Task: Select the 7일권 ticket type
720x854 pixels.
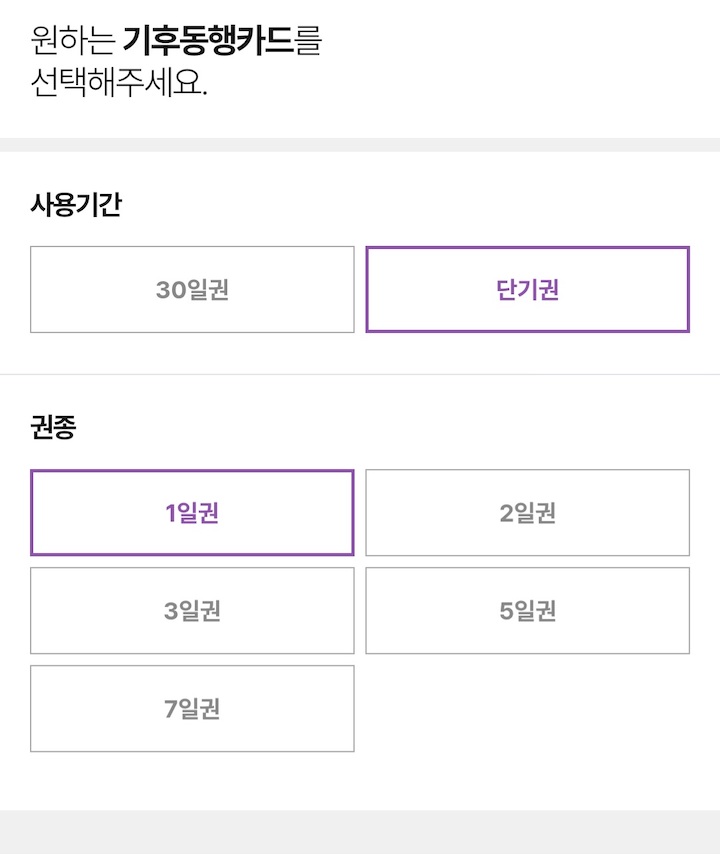Action: (192, 709)
